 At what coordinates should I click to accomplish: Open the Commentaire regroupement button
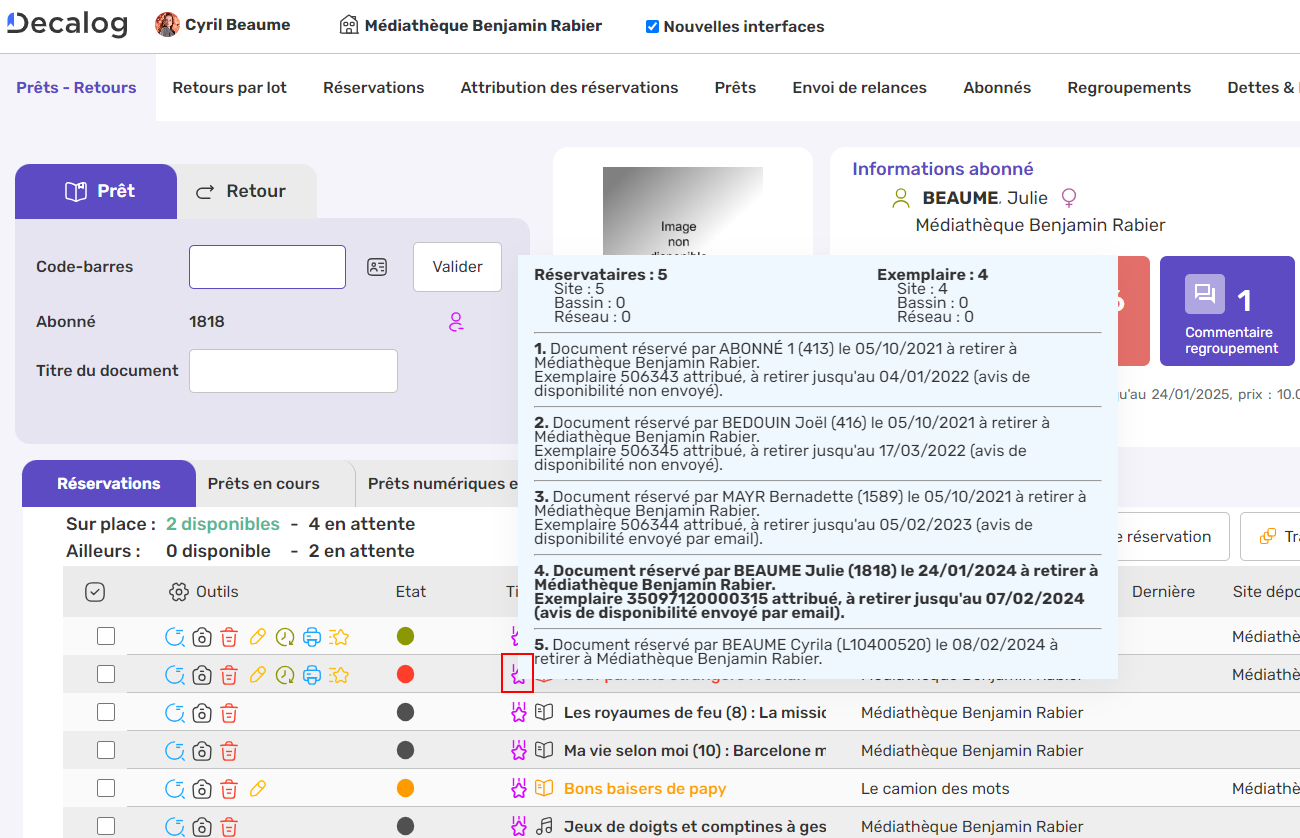[x=1227, y=311]
